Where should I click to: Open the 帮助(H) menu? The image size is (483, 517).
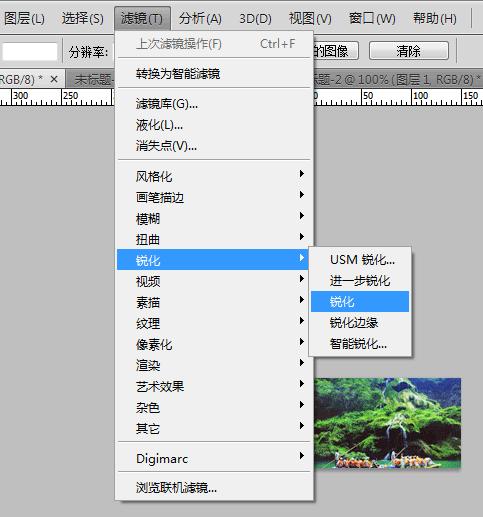point(435,18)
